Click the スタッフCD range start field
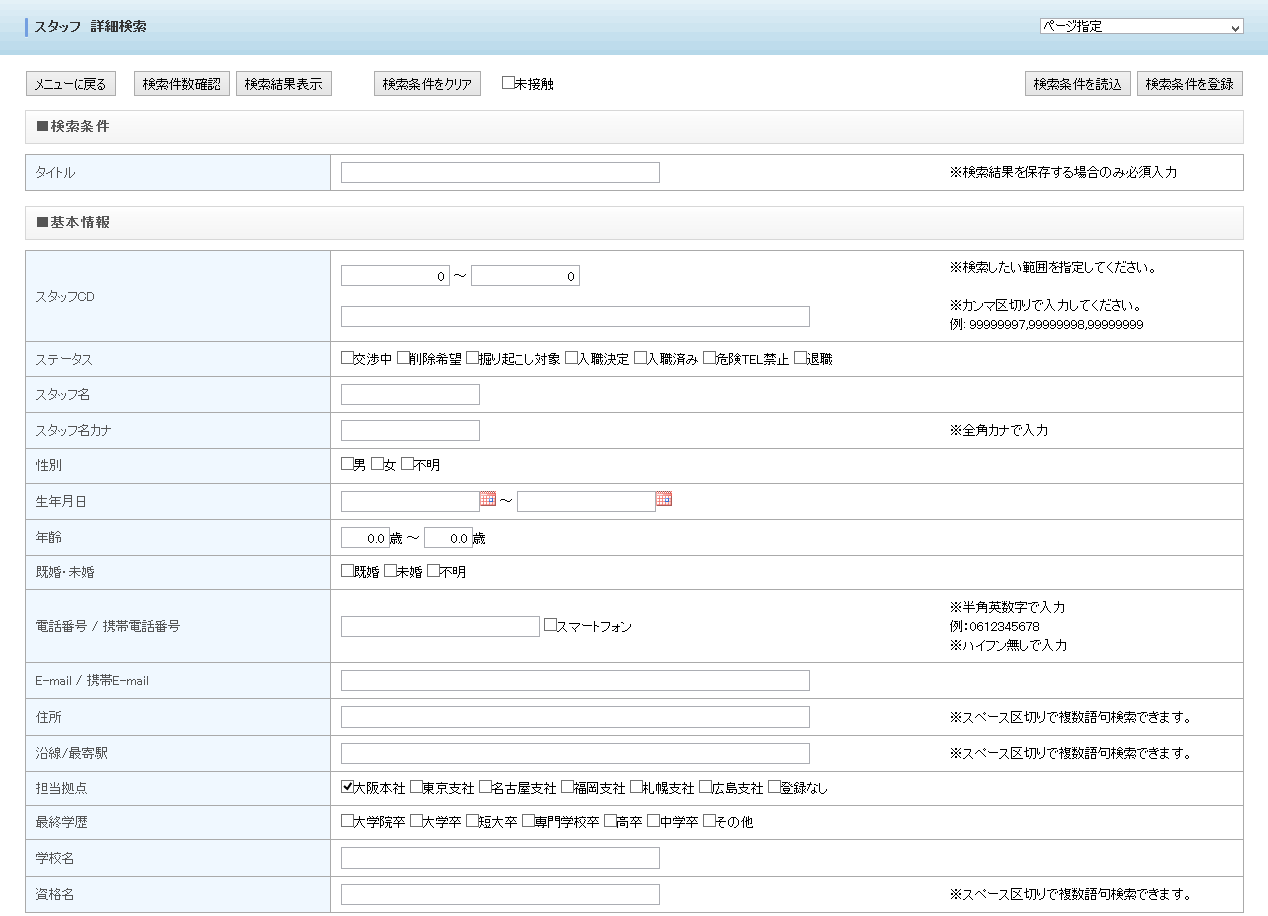1268x916 pixels. 395,276
